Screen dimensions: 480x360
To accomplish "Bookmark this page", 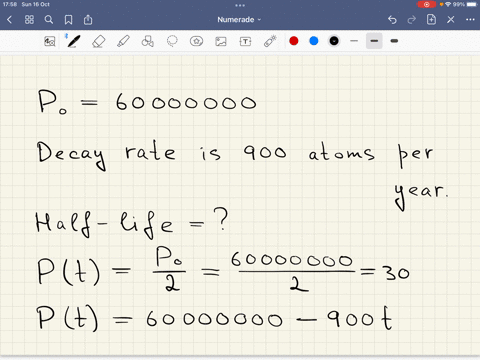I will [68, 20].
